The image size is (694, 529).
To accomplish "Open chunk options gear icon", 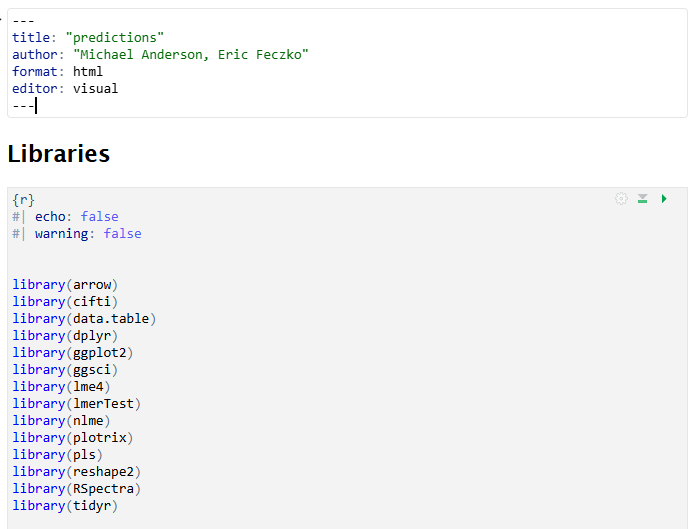I will point(621,199).
